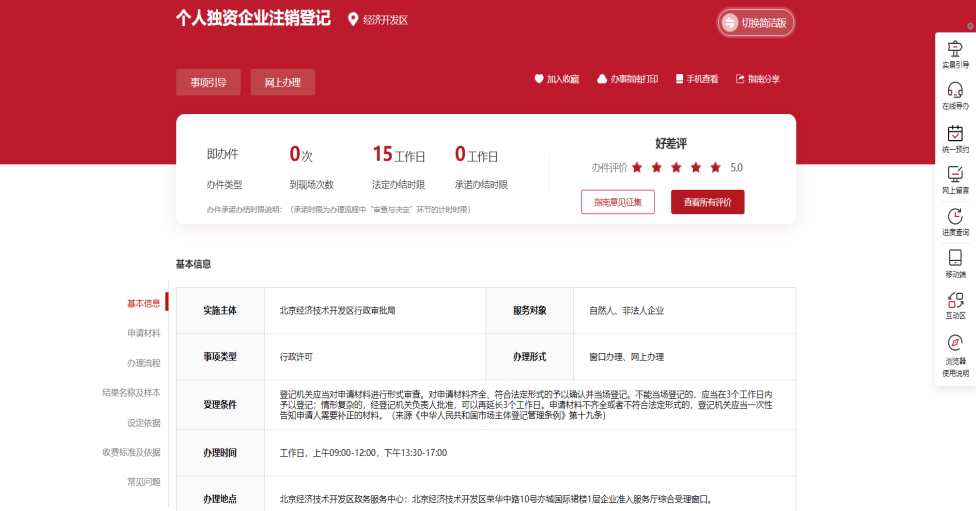Open 统一预约 calendar icon
This screenshot has width=976, height=511.
click(x=955, y=133)
